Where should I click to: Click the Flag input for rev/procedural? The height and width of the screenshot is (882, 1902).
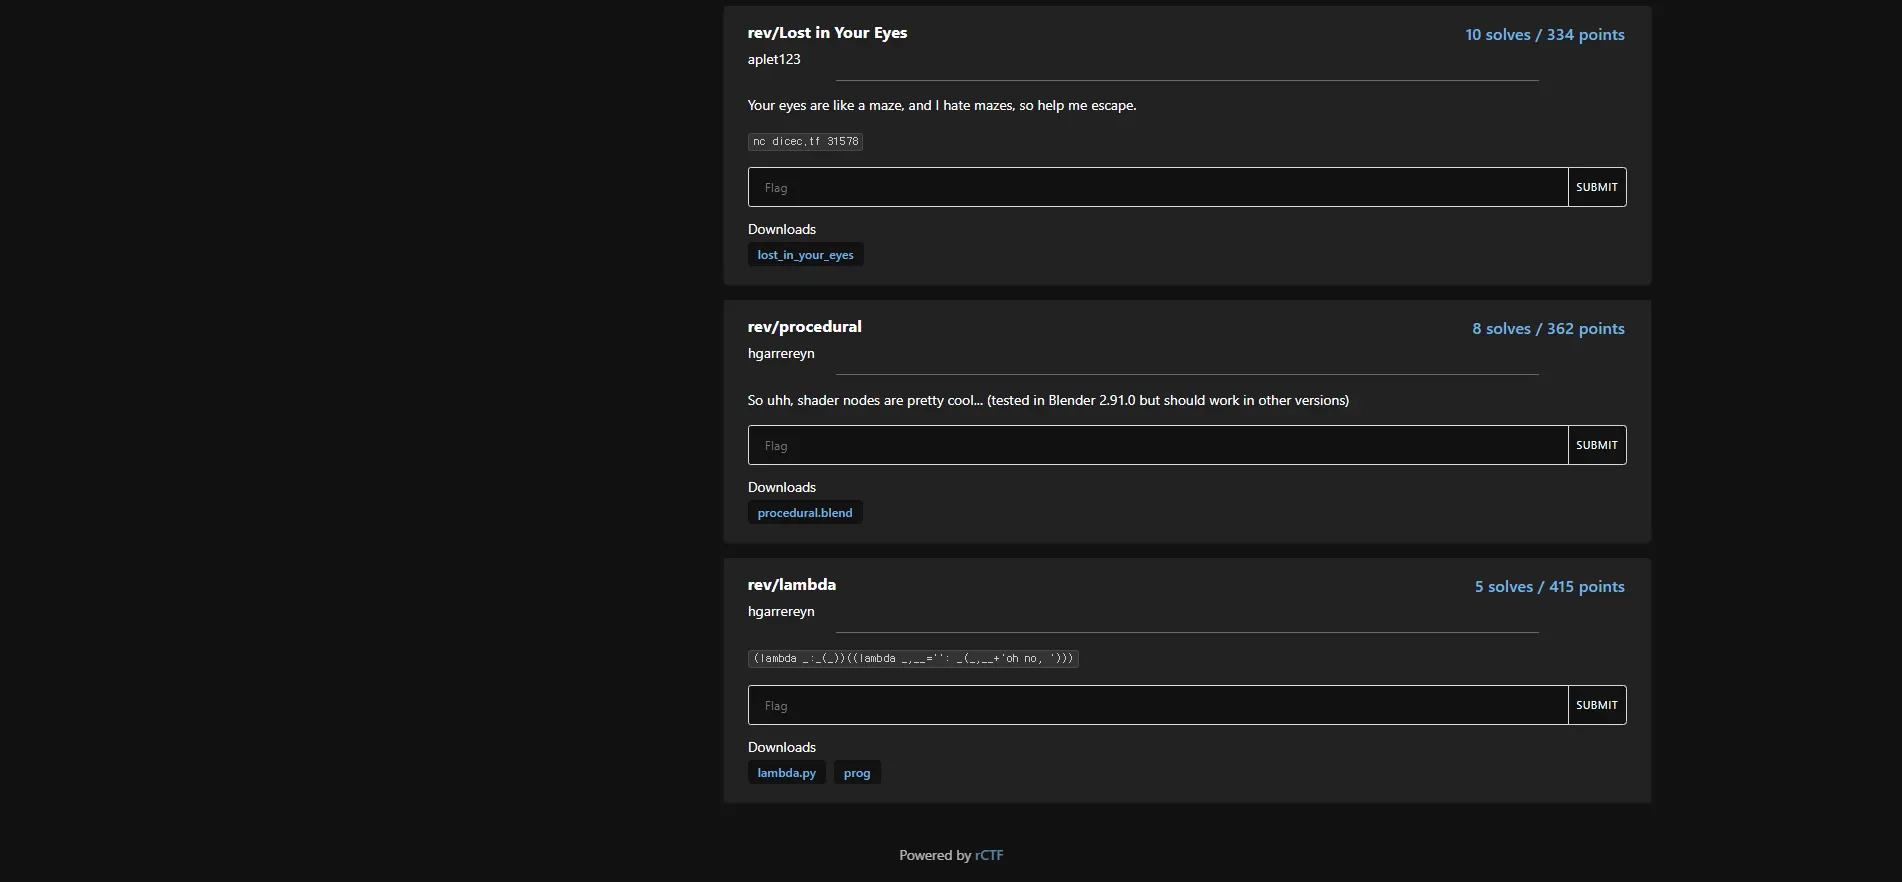(1158, 445)
